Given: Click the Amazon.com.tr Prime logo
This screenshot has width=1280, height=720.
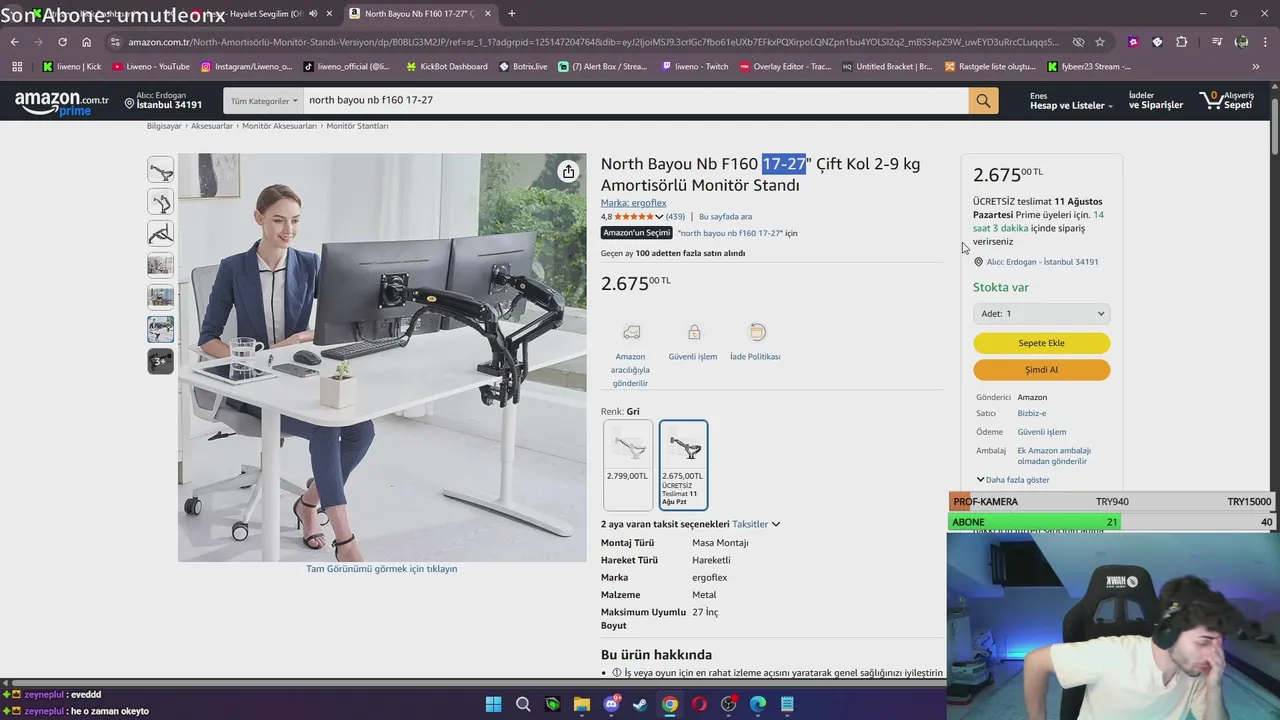Looking at the screenshot, I should [x=62, y=102].
